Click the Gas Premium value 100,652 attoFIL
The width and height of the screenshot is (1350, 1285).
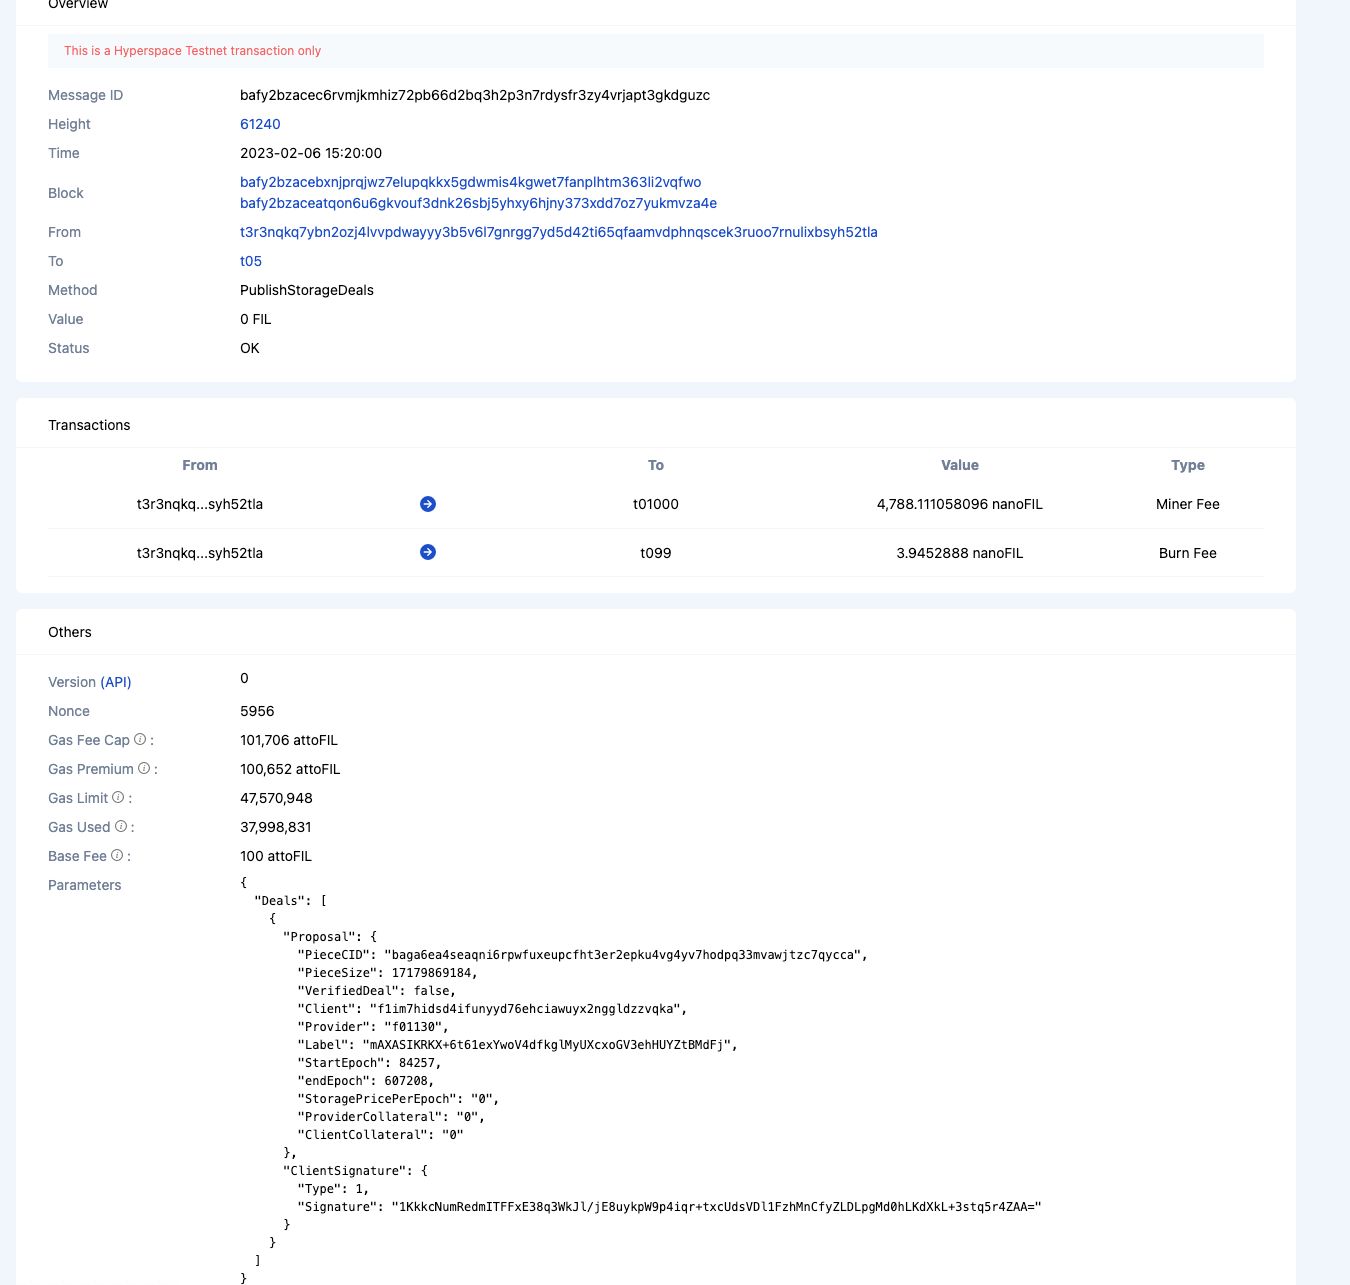pos(290,769)
